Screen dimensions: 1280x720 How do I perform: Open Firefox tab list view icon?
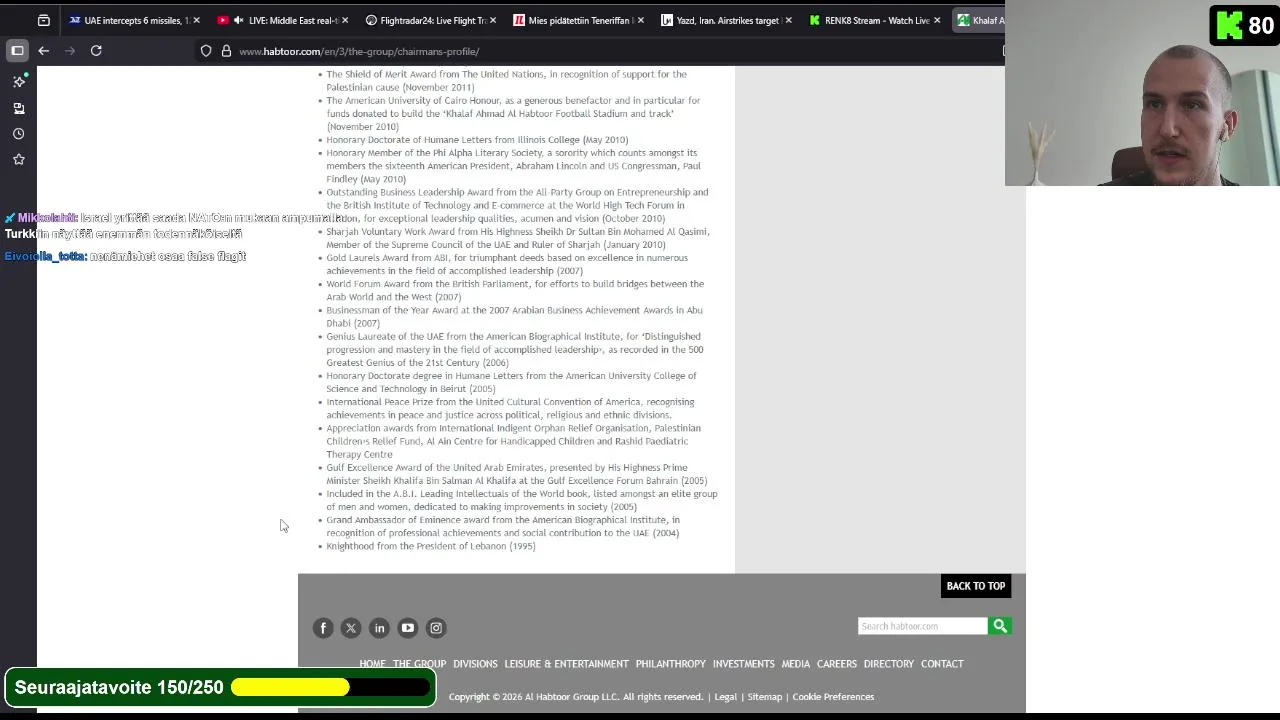click(43, 20)
